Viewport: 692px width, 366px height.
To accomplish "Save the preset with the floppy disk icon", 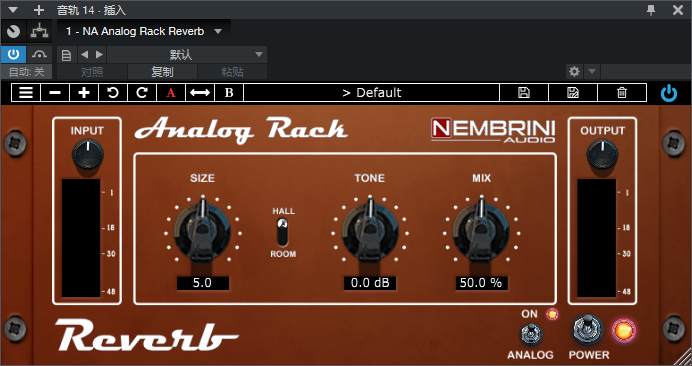I will point(524,93).
